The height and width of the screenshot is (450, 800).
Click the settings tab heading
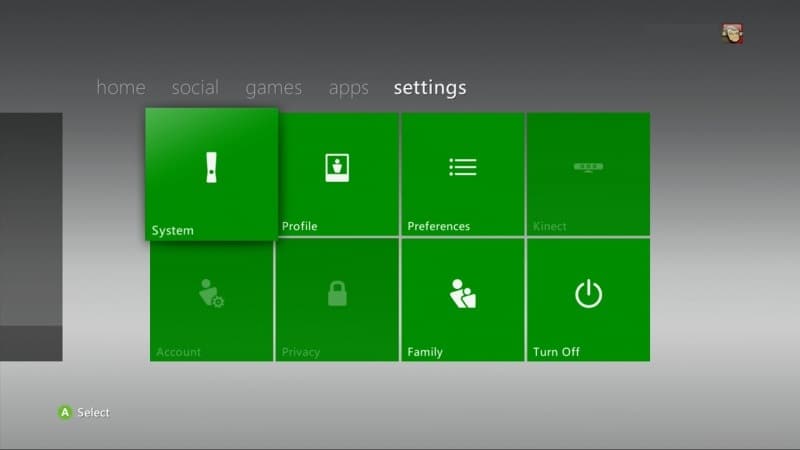pyautogui.click(x=430, y=88)
